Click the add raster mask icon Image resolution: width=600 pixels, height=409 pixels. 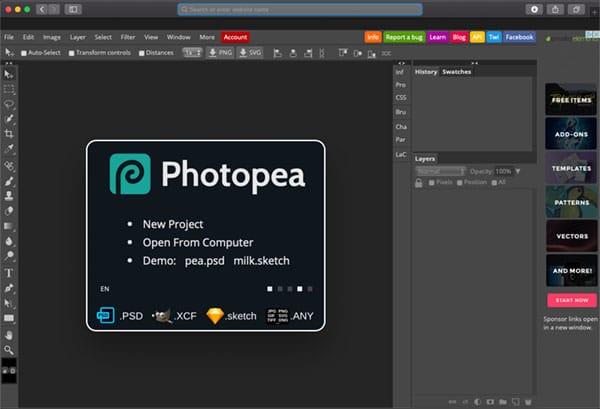point(490,402)
